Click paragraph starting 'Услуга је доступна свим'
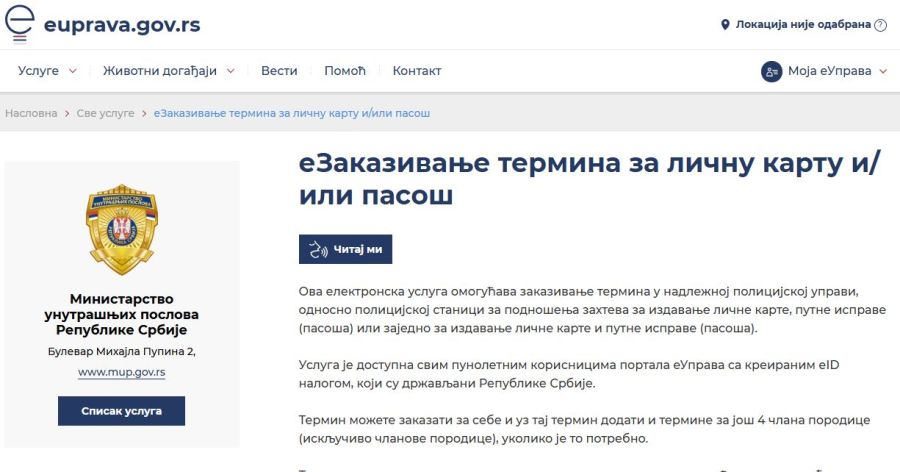The image size is (900, 472). pos(568,374)
